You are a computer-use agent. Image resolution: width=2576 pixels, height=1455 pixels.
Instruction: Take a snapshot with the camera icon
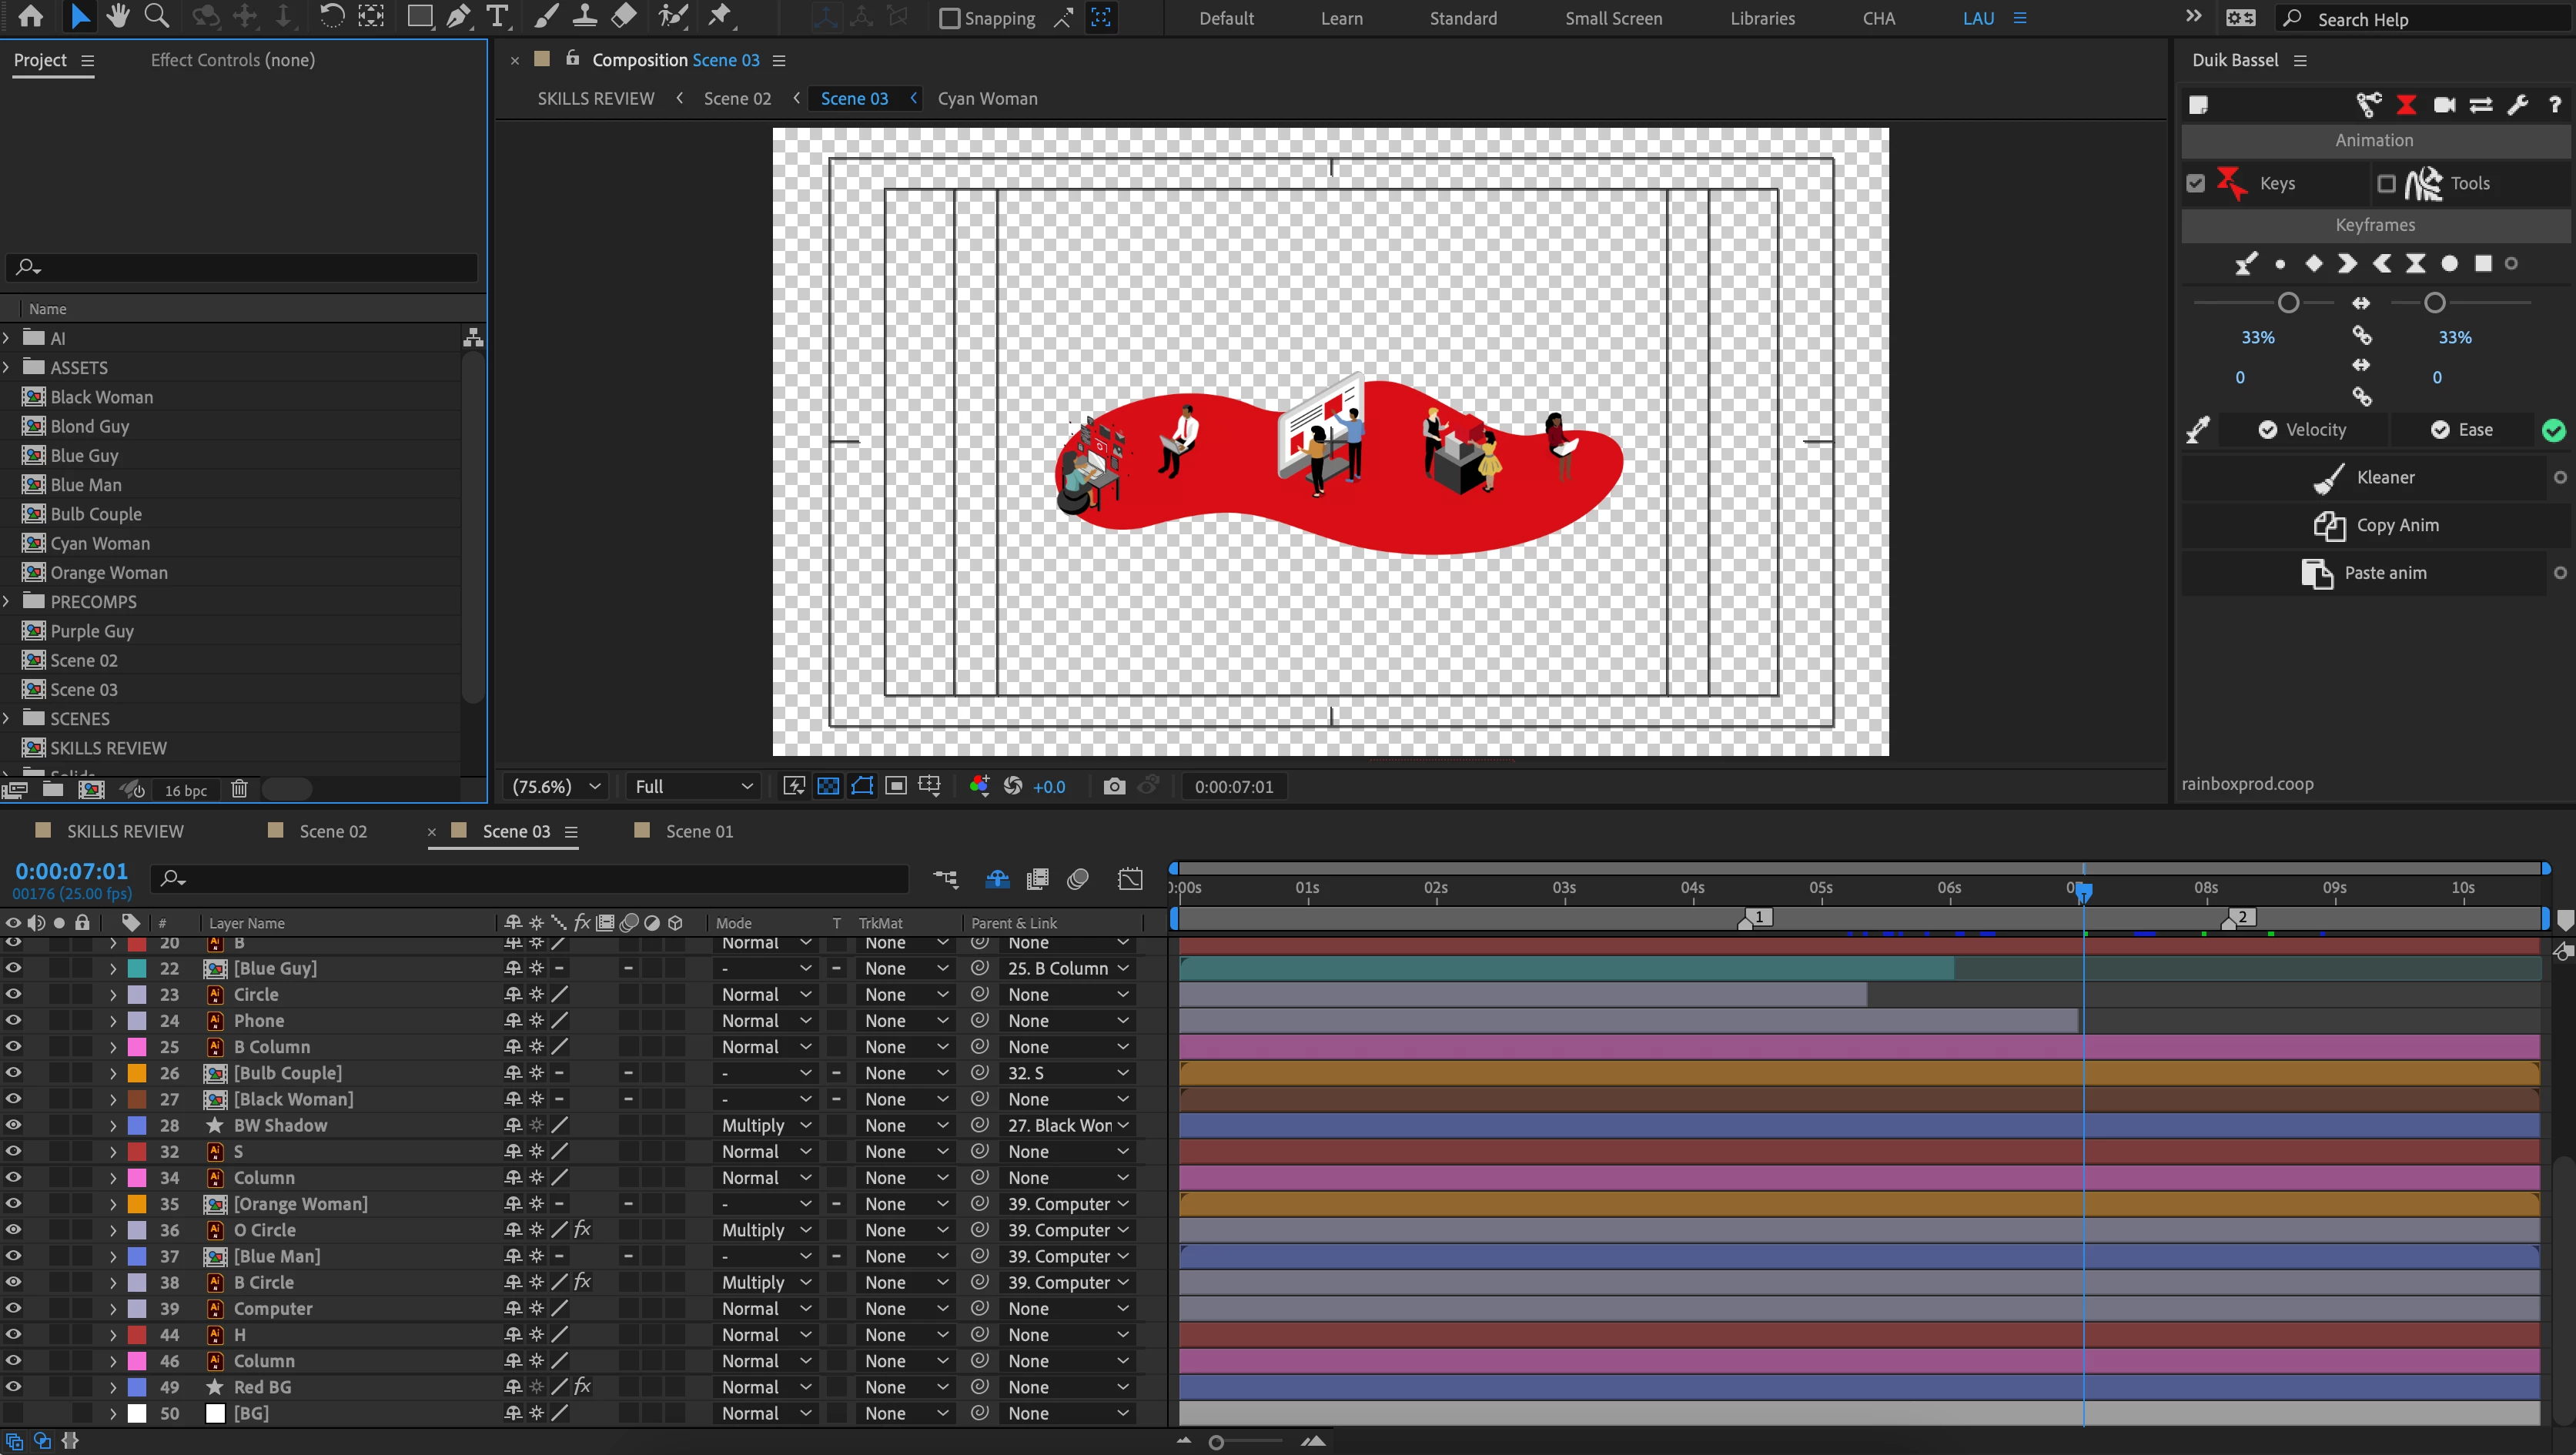coord(1114,787)
